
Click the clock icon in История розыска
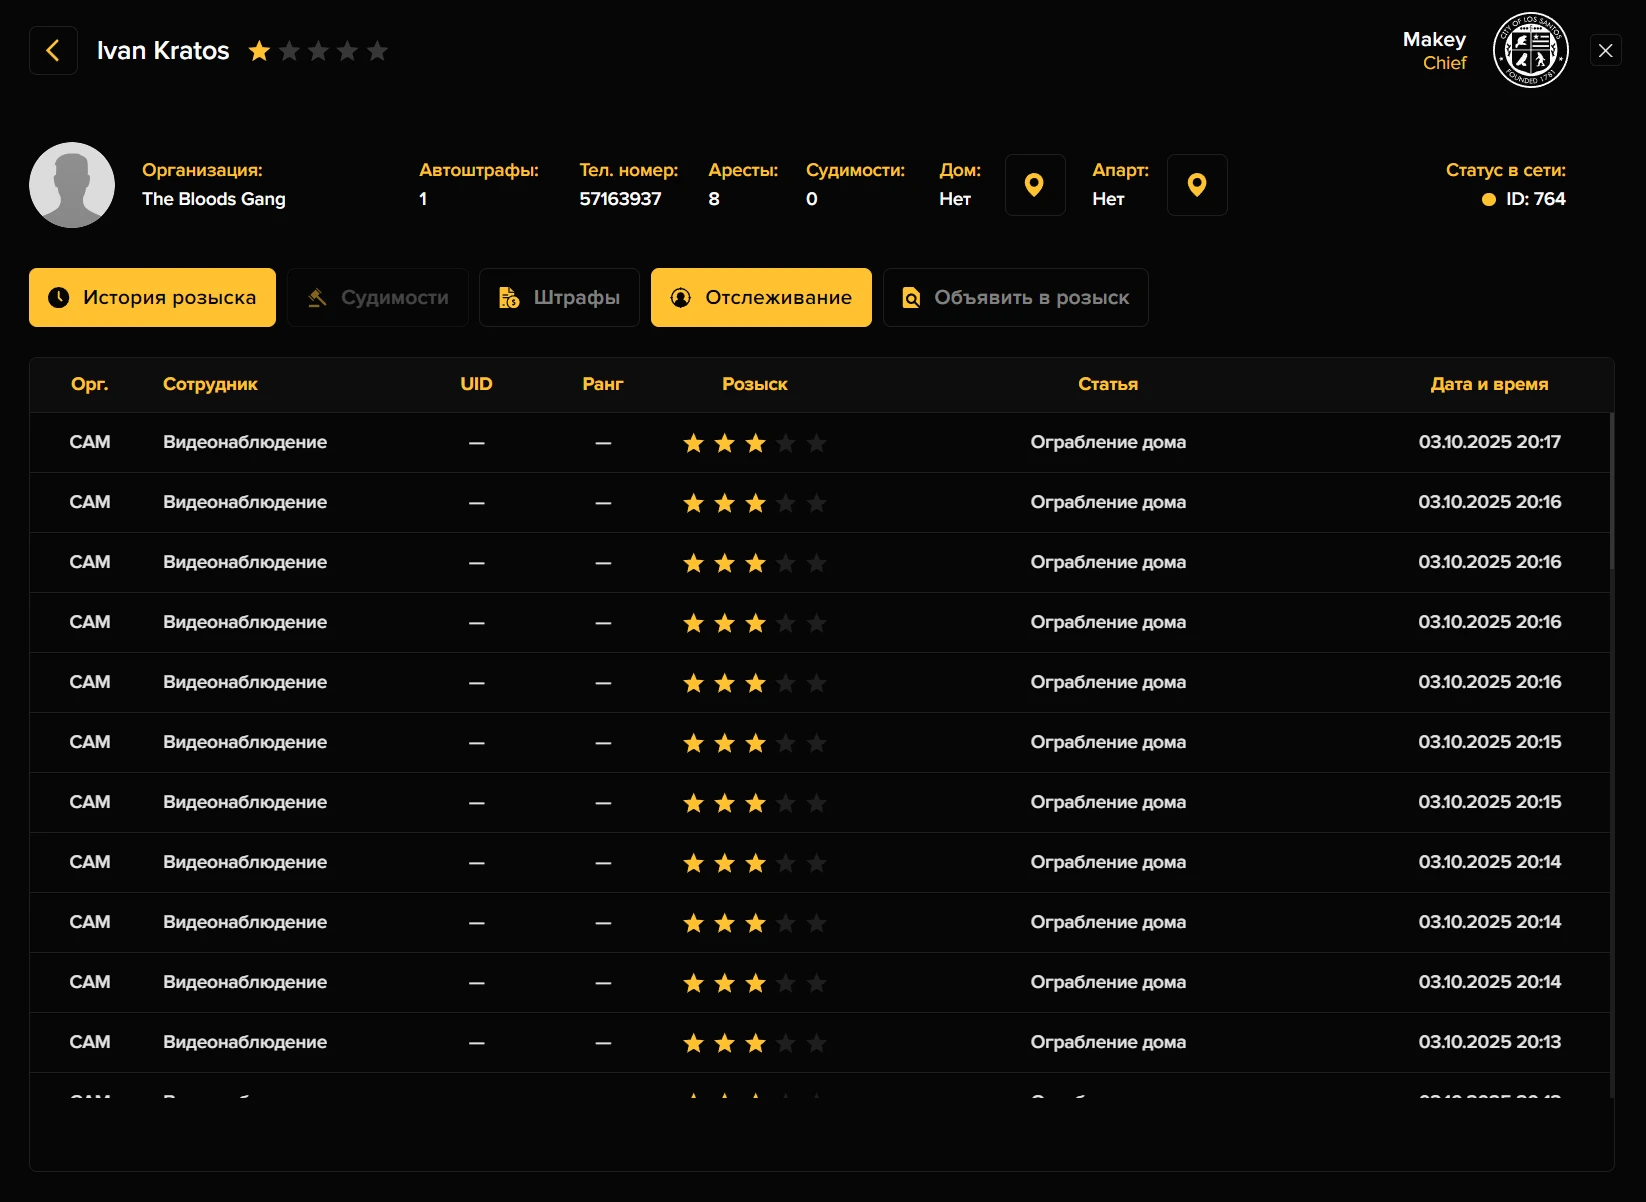pos(59,298)
